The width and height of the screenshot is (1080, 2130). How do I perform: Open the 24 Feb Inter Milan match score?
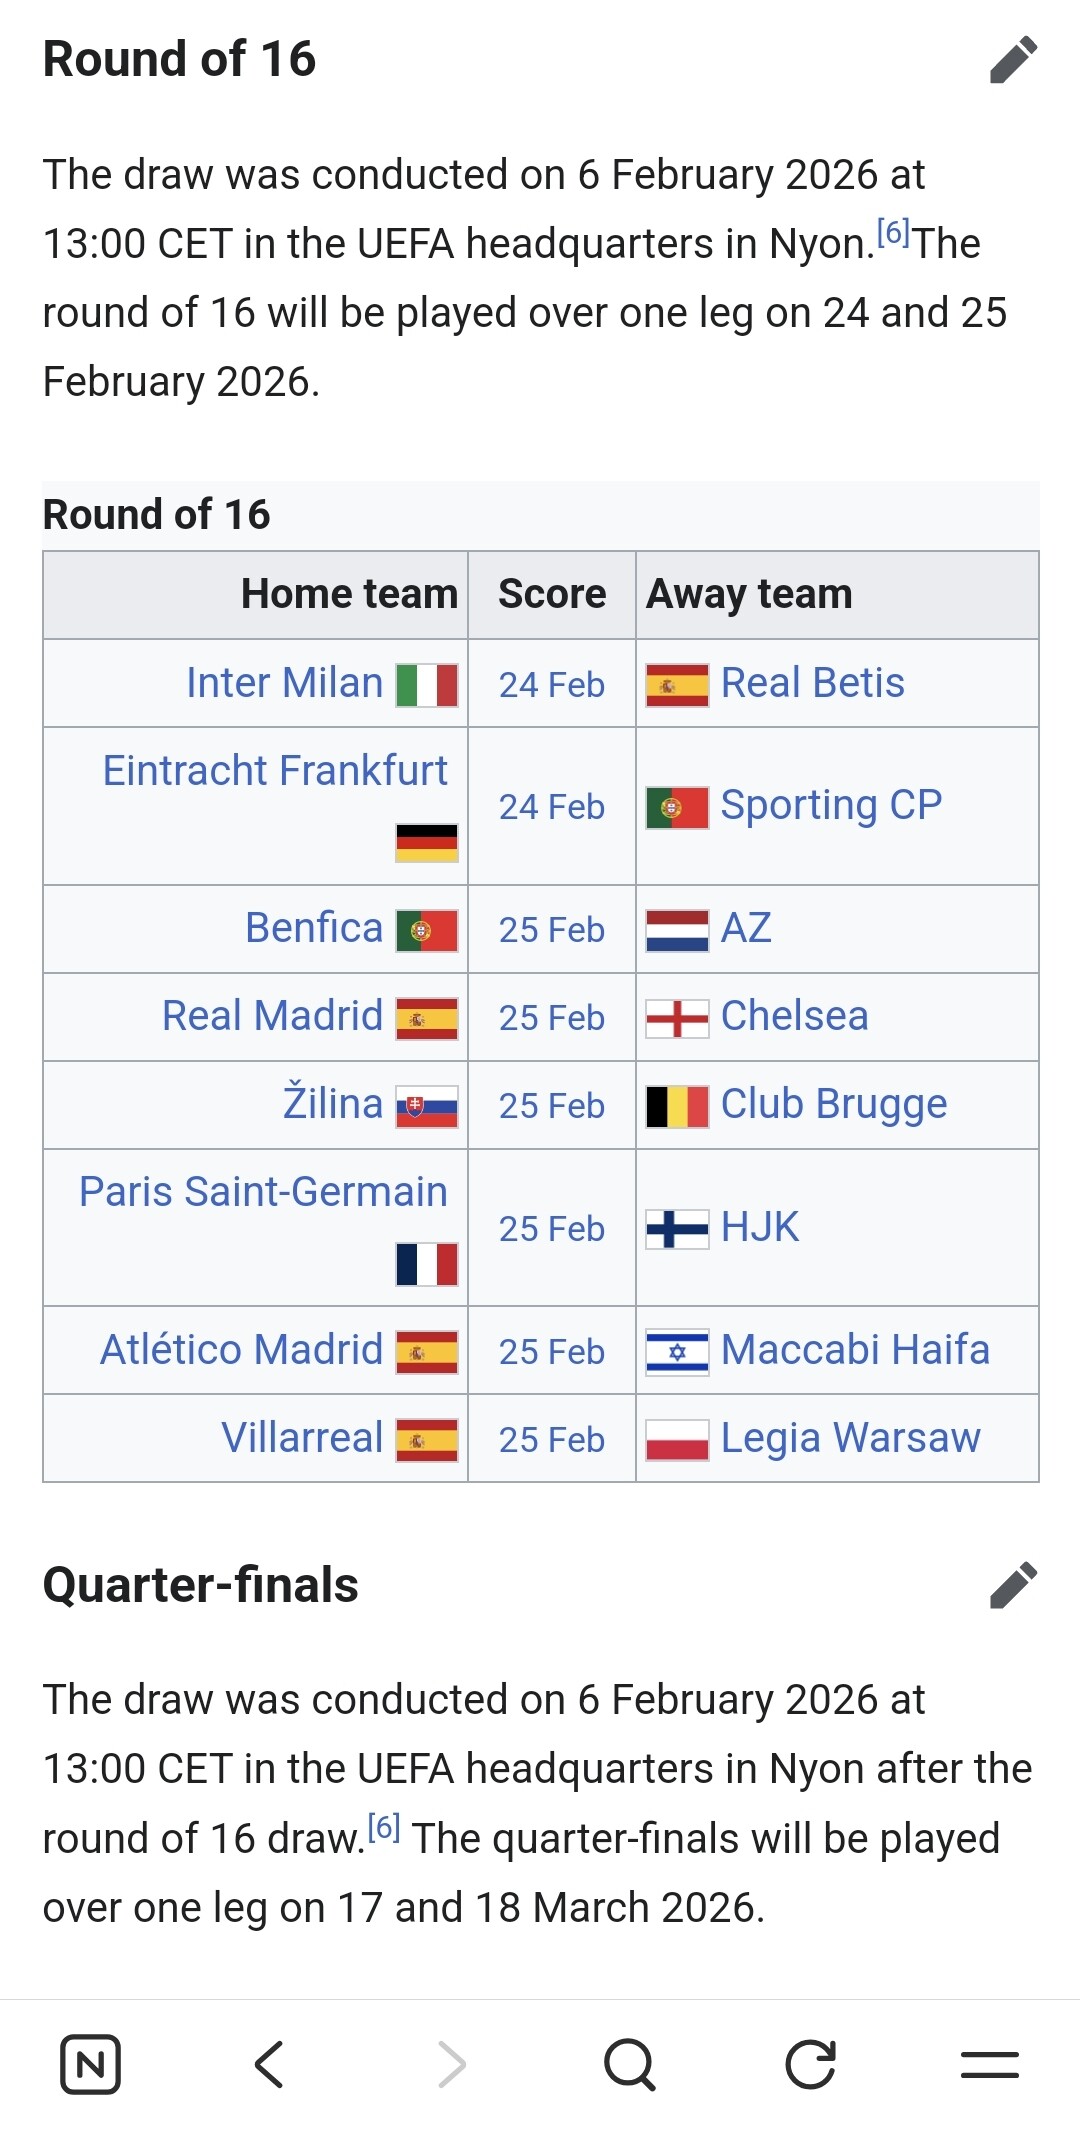pyautogui.click(x=552, y=685)
